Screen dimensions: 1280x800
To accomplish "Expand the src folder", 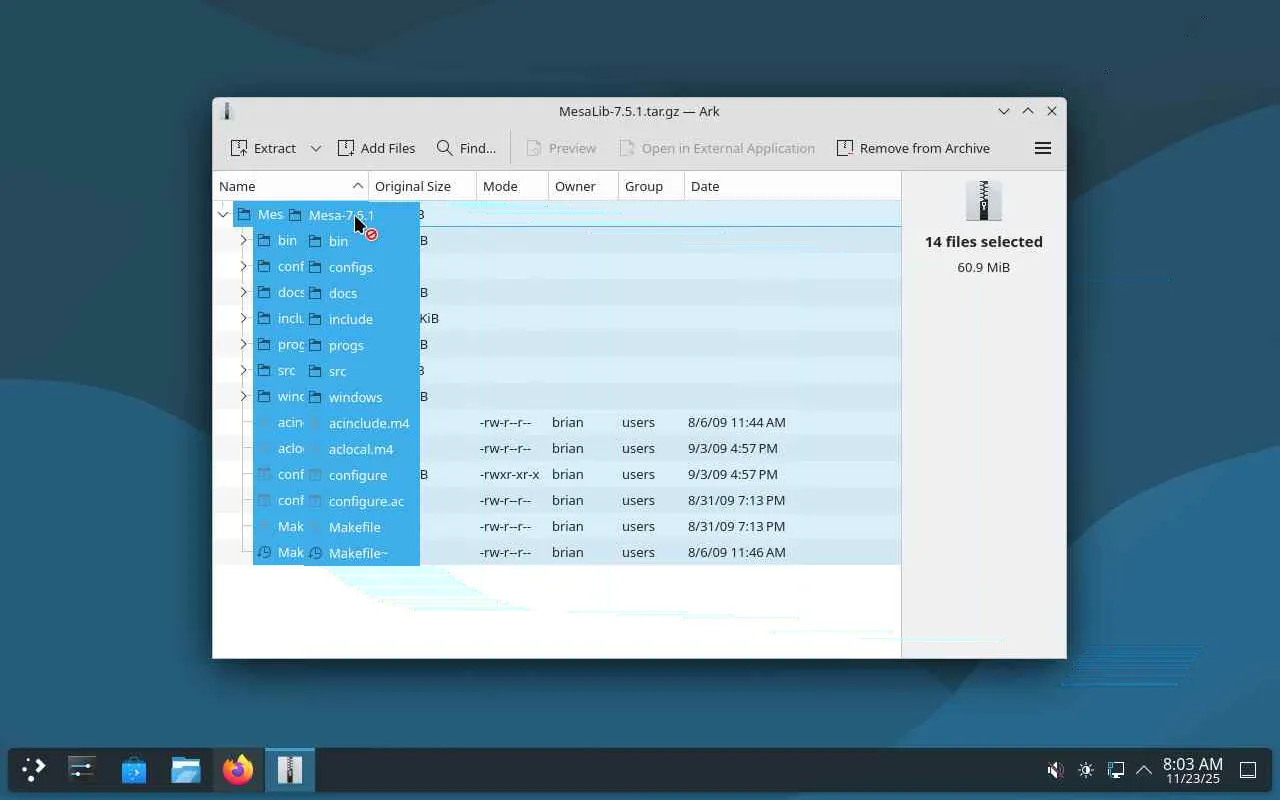I will [243, 370].
